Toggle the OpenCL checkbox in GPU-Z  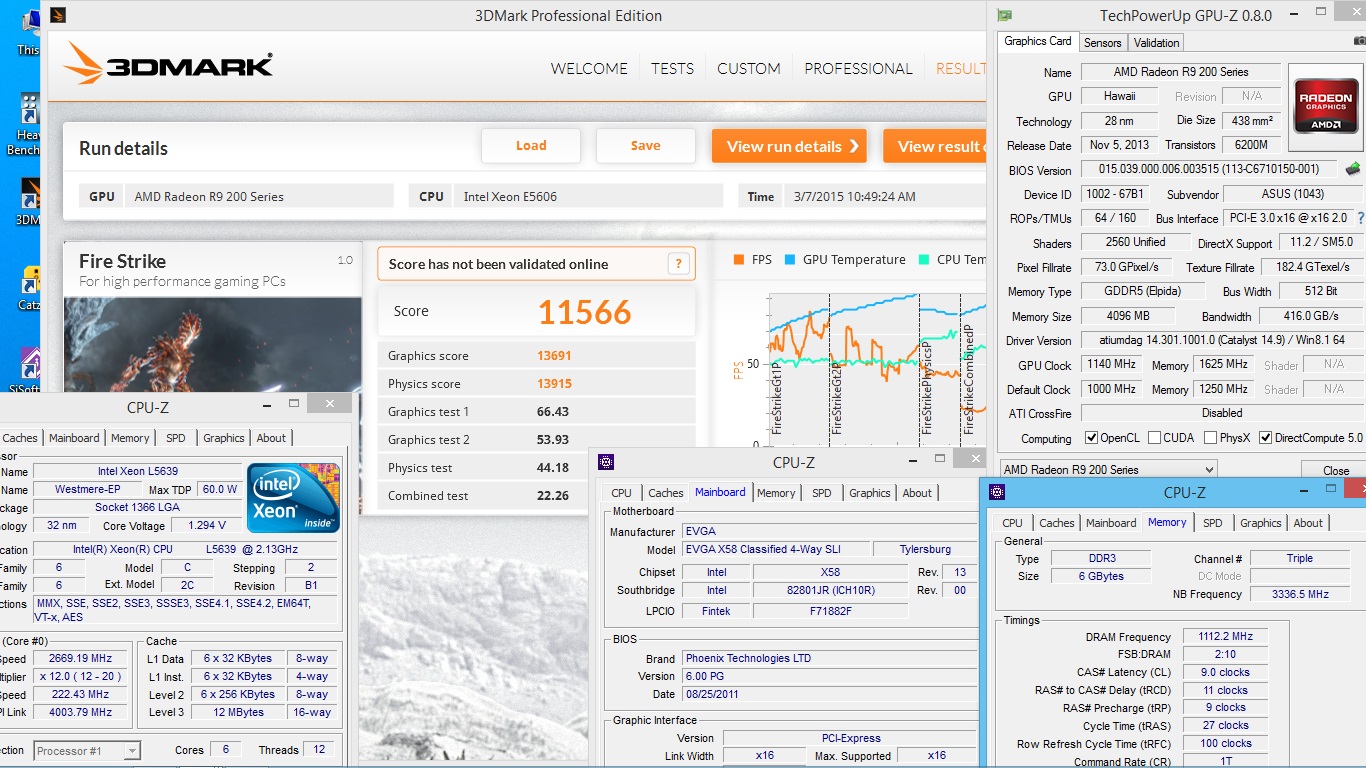1092,438
